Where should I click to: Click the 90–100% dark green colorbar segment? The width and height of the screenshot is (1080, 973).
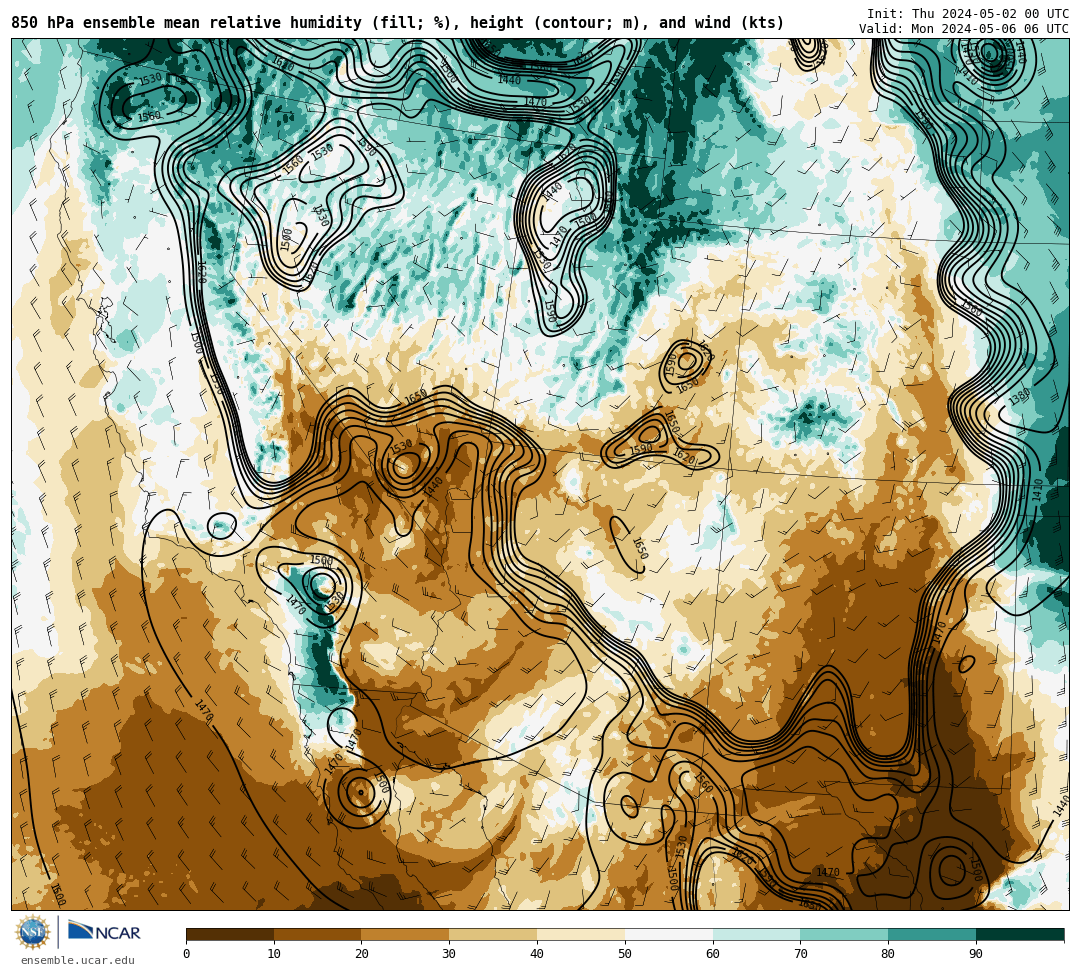(1020, 934)
